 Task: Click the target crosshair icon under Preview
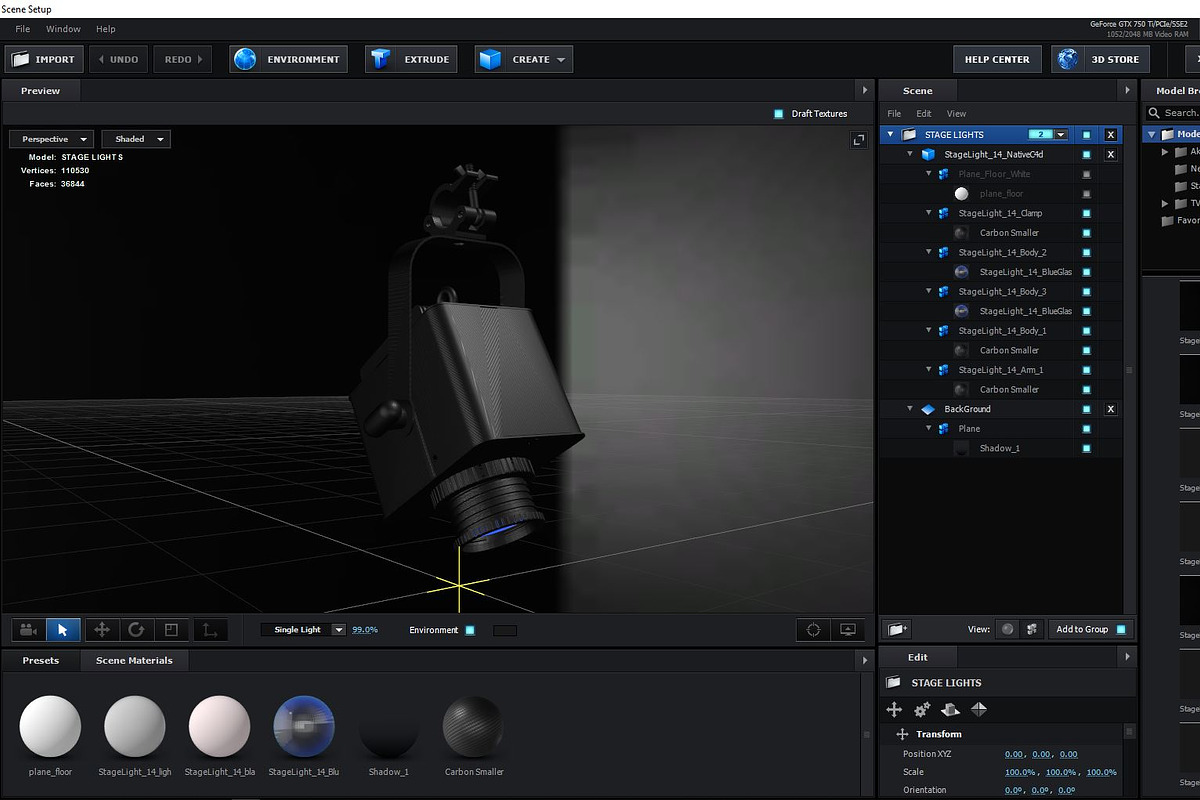tap(814, 630)
